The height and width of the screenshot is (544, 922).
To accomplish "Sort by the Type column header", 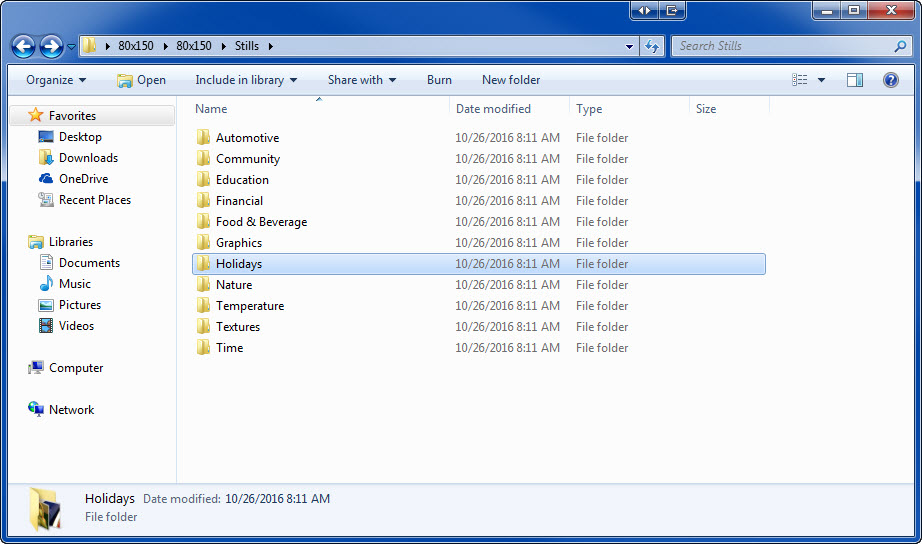I will tap(589, 109).
